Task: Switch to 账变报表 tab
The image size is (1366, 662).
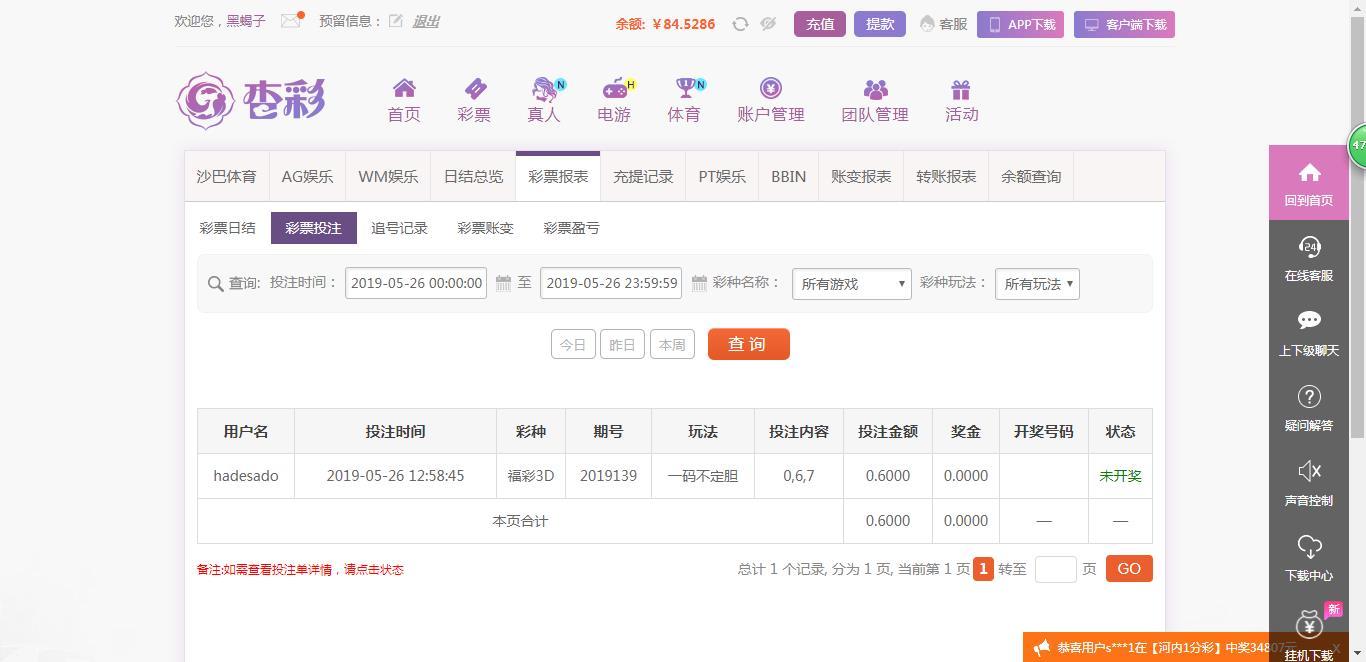Action: (x=861, y=177)
